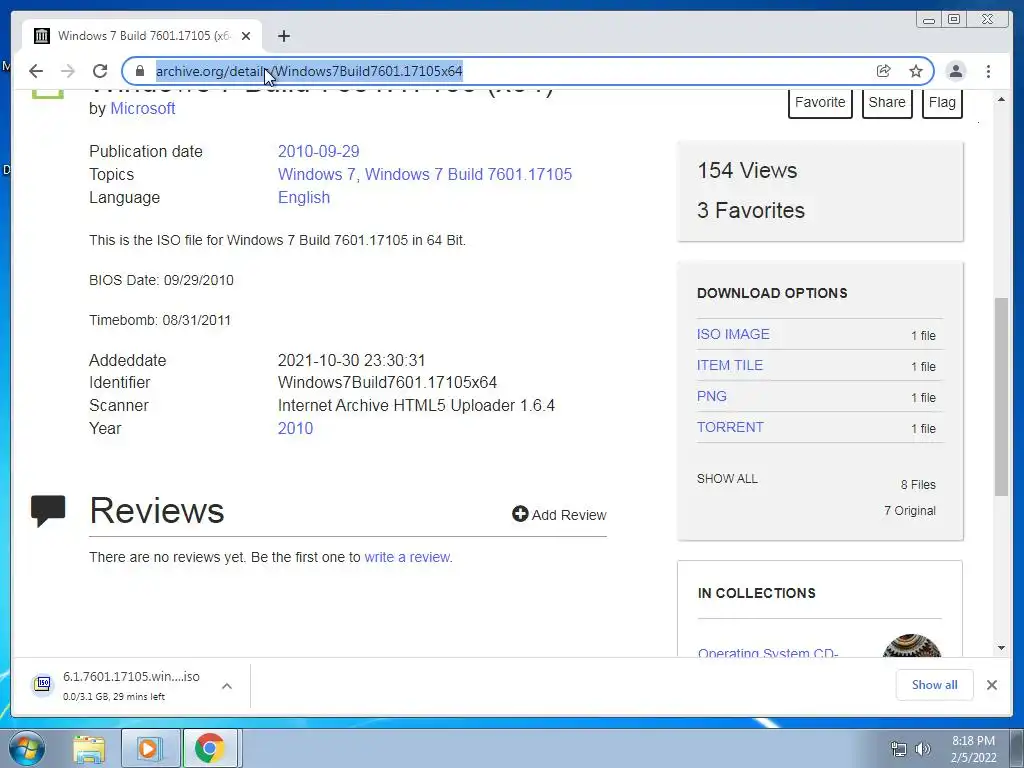
Task: Click the BIOS Date: 09/29/2010 line
Action: click(161, 280)
